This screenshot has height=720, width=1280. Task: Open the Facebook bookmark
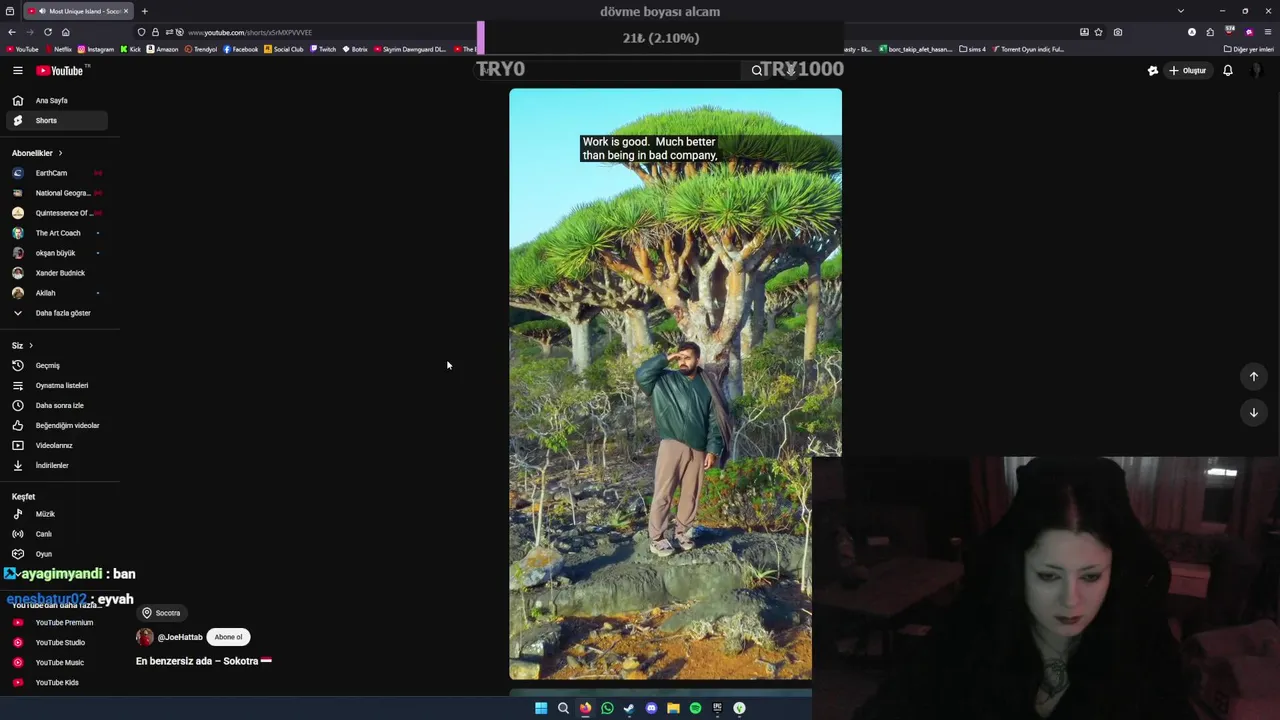tap(241, 49)
